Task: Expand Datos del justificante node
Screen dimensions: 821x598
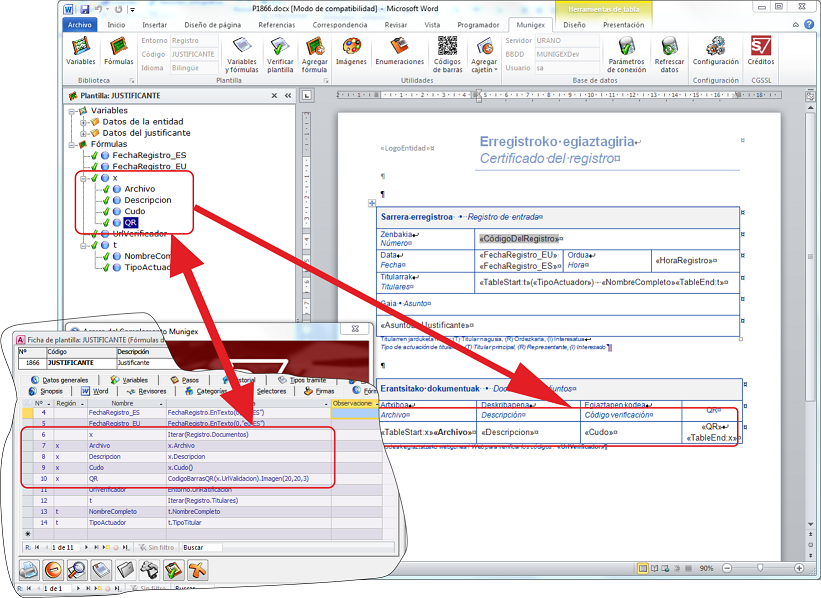Action: [83, 134]
